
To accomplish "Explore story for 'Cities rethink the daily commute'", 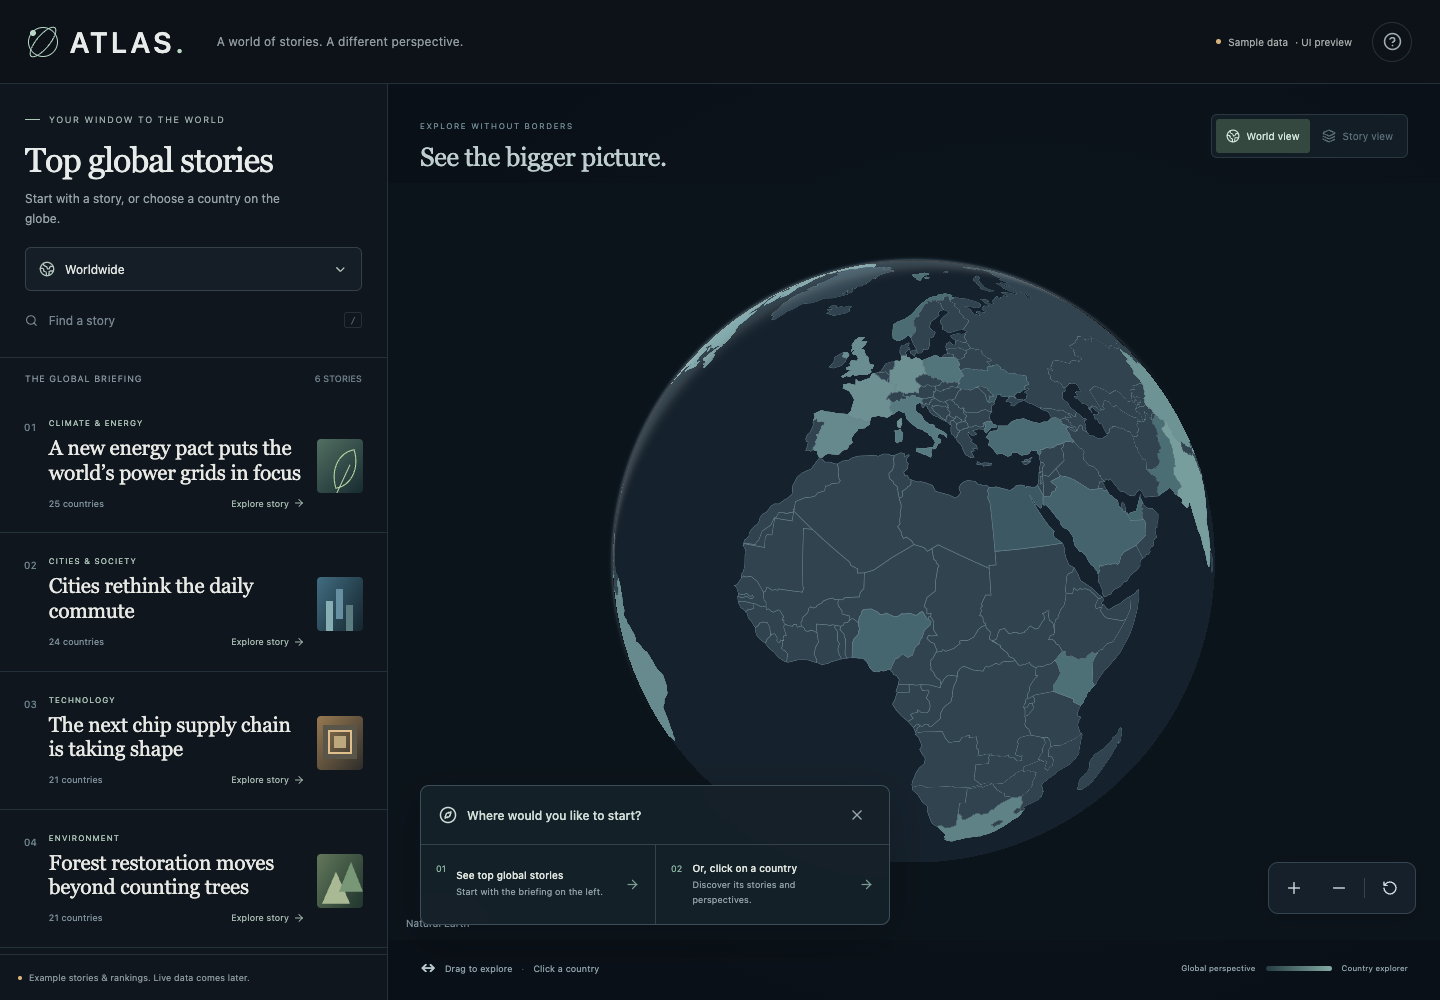I will coord(267,642).
